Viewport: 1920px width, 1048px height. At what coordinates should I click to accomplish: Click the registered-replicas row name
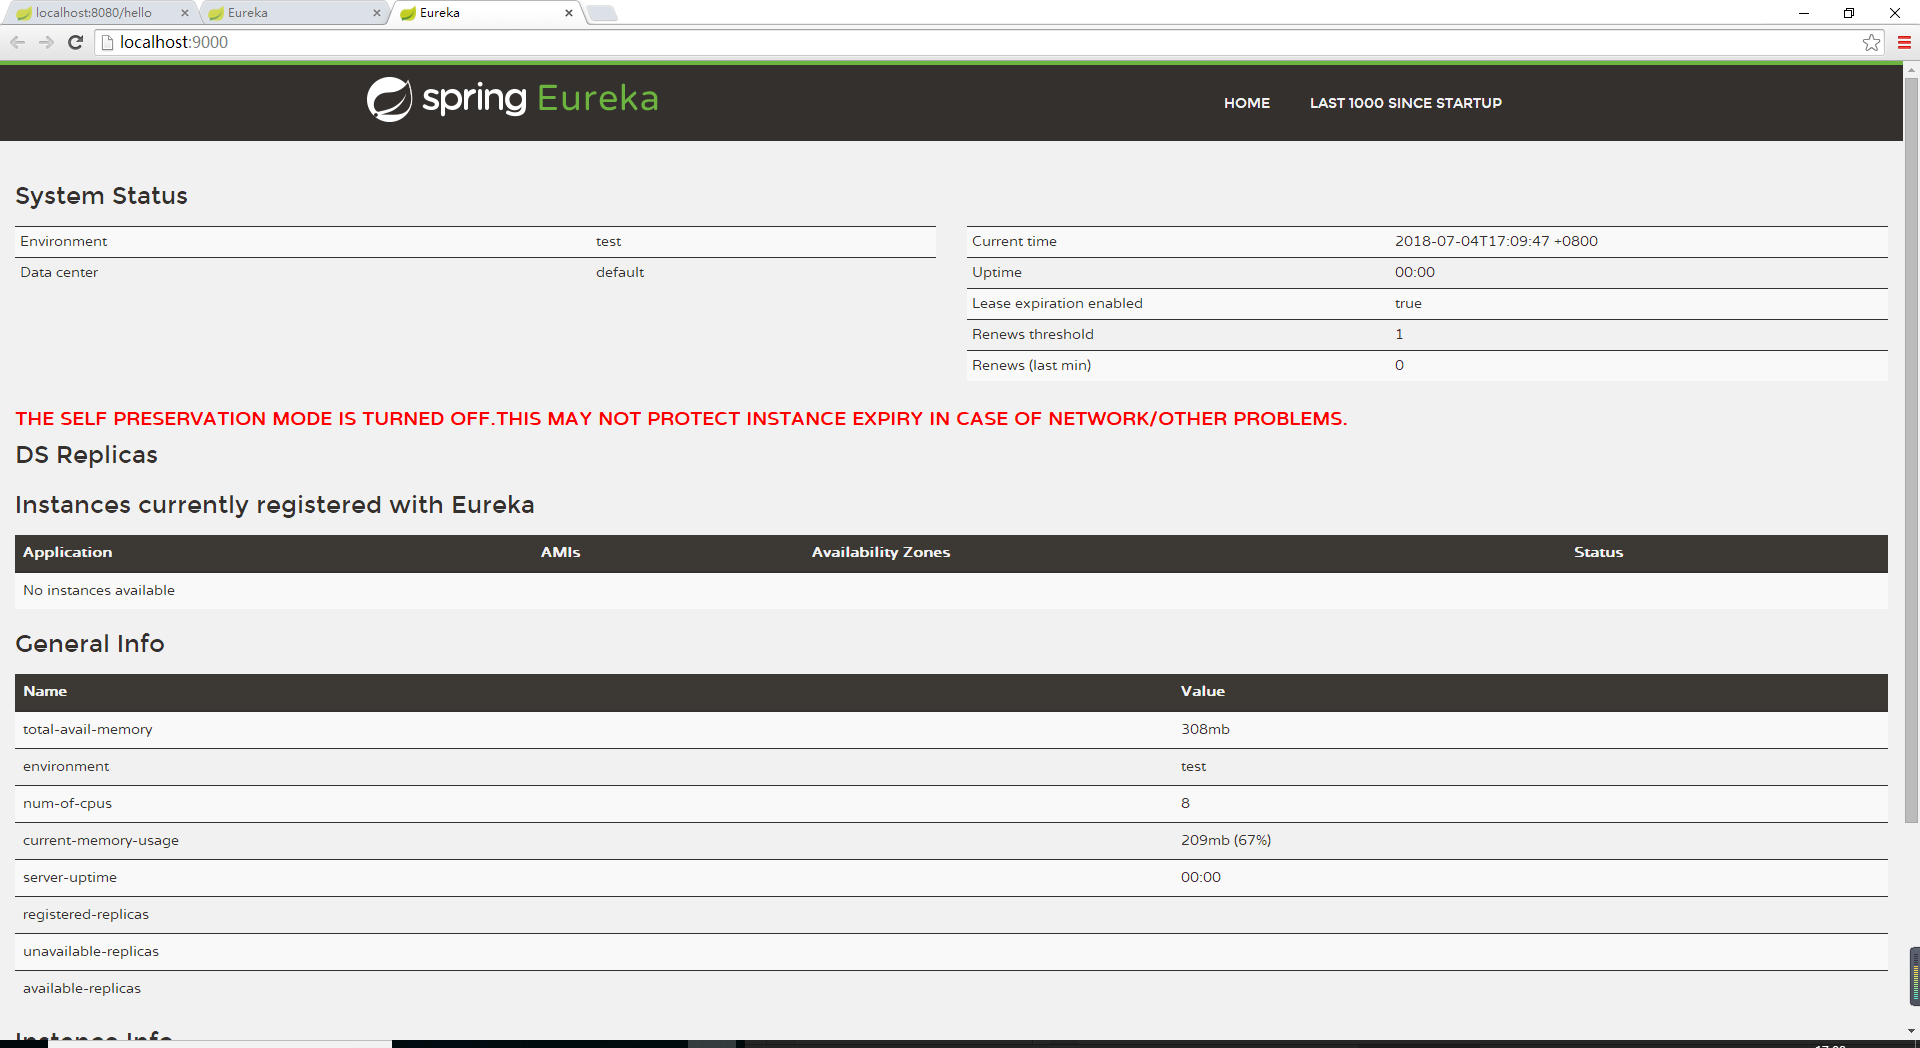(86, 915)
